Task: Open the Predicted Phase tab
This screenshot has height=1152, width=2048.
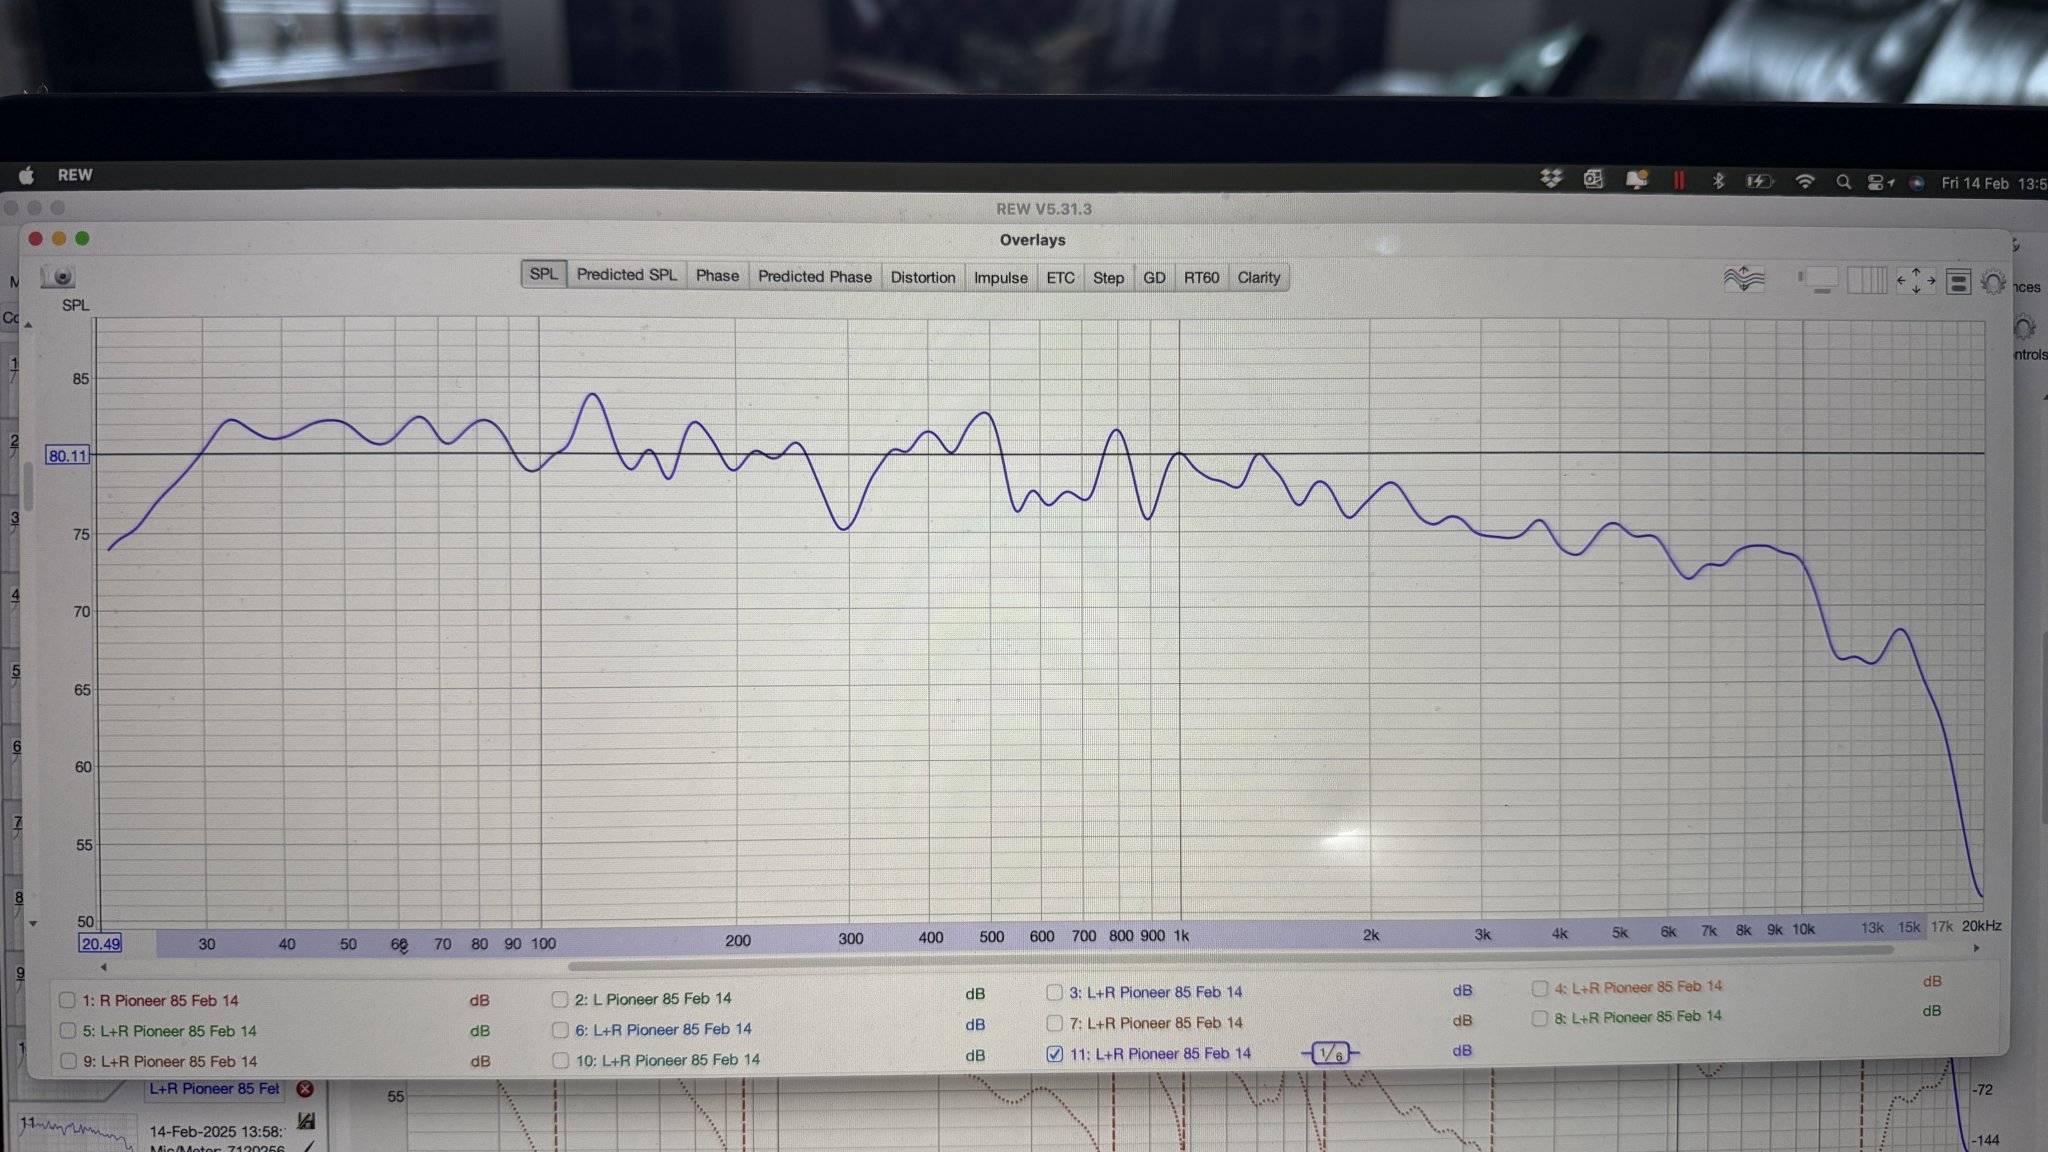Action: 815,277
